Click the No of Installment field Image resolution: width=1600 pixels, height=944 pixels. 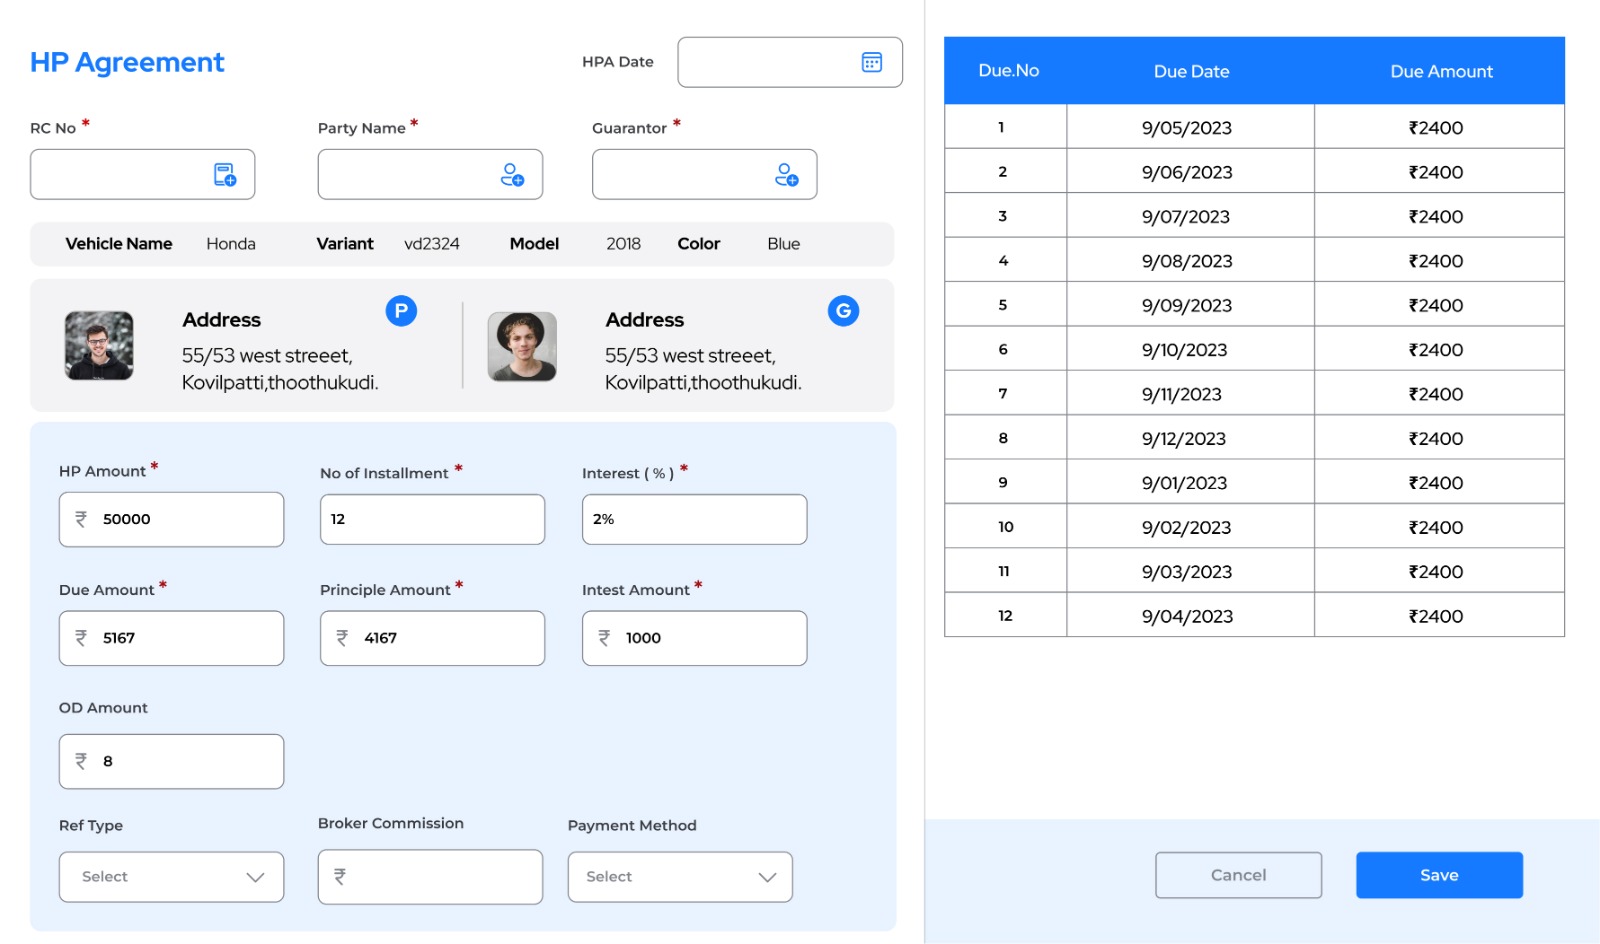[x=432, y=519]
